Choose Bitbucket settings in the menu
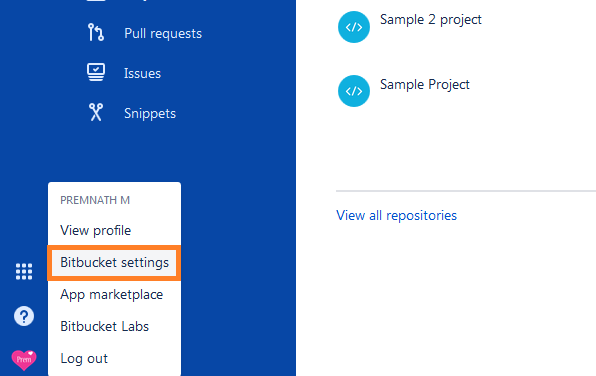Screen dimensions: 596x376 point(114,263)
